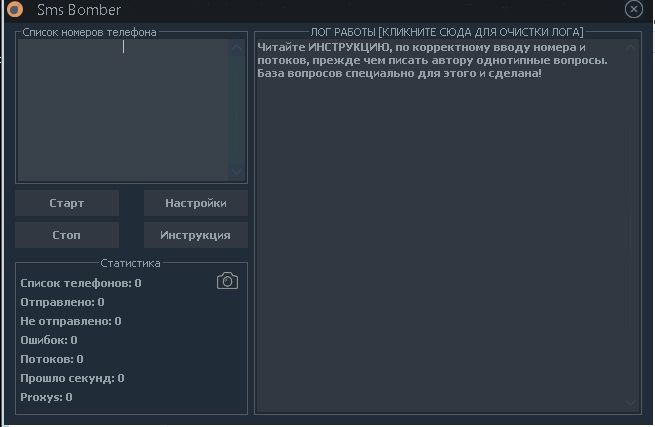Click the Старт button
This screenshot has height=427, width=655.
pyautogui.click(x=67, y=203)
